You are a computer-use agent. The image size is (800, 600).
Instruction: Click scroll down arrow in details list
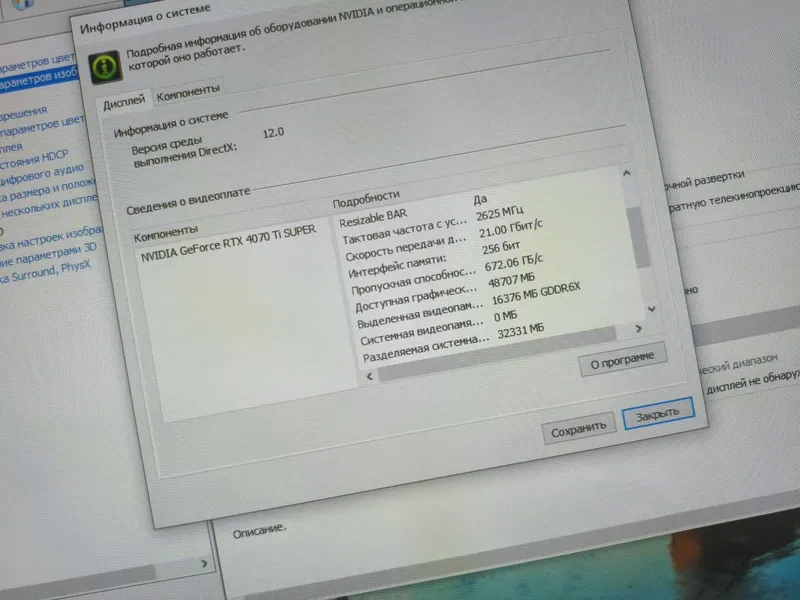(x=652, y=309)
